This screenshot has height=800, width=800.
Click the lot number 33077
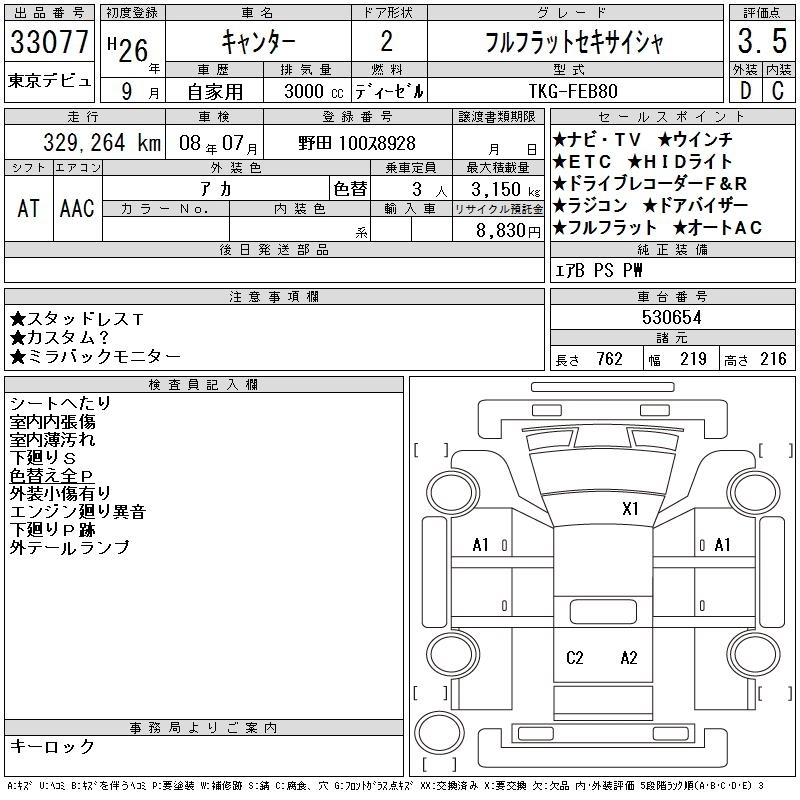[x=49, y=43]
